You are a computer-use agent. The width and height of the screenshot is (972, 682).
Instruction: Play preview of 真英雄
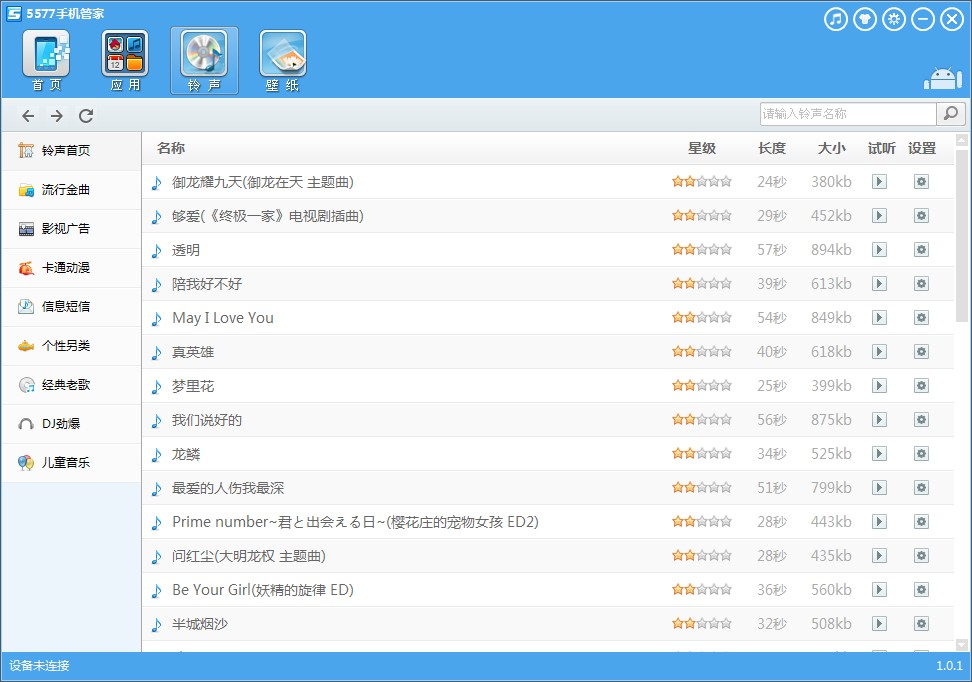879,352
